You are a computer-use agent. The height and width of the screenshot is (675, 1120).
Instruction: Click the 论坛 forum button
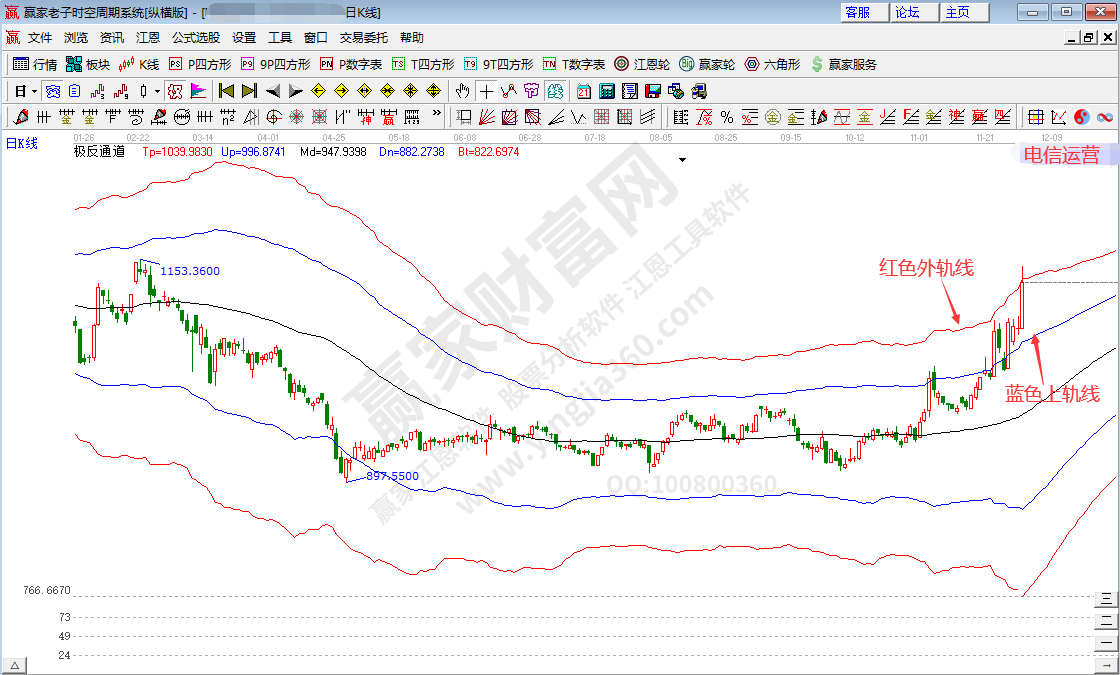tap(907, 12)
